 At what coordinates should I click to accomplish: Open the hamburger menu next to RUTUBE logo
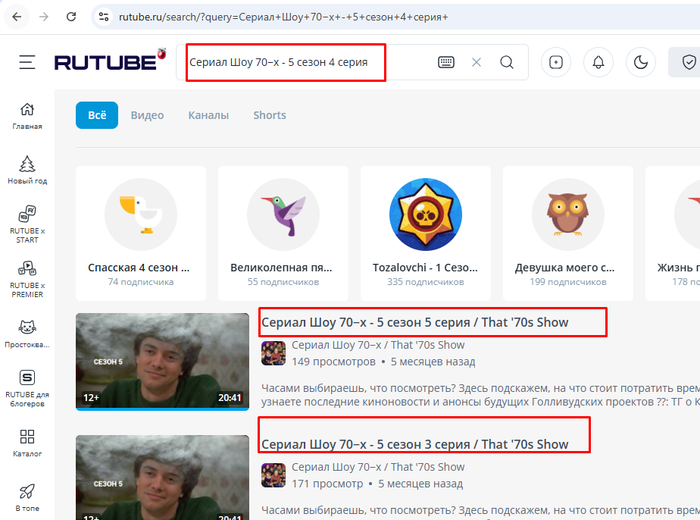click(x=27, y=62)
